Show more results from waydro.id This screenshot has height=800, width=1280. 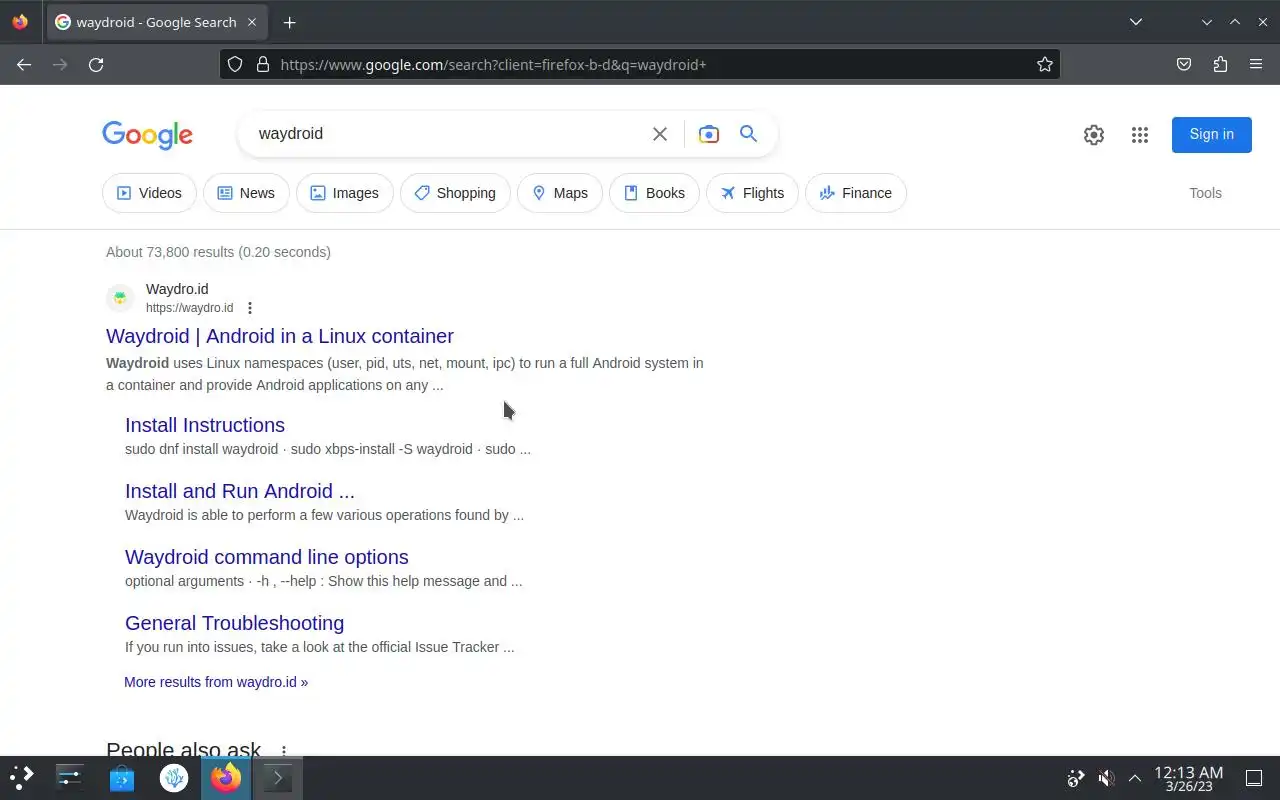[x=216, y=682]
